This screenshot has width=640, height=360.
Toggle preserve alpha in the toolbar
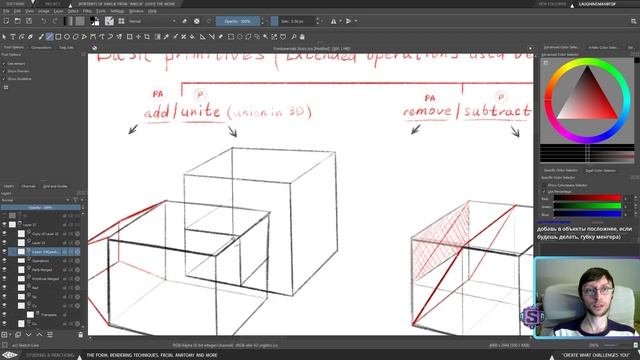(x=197, y=21)
